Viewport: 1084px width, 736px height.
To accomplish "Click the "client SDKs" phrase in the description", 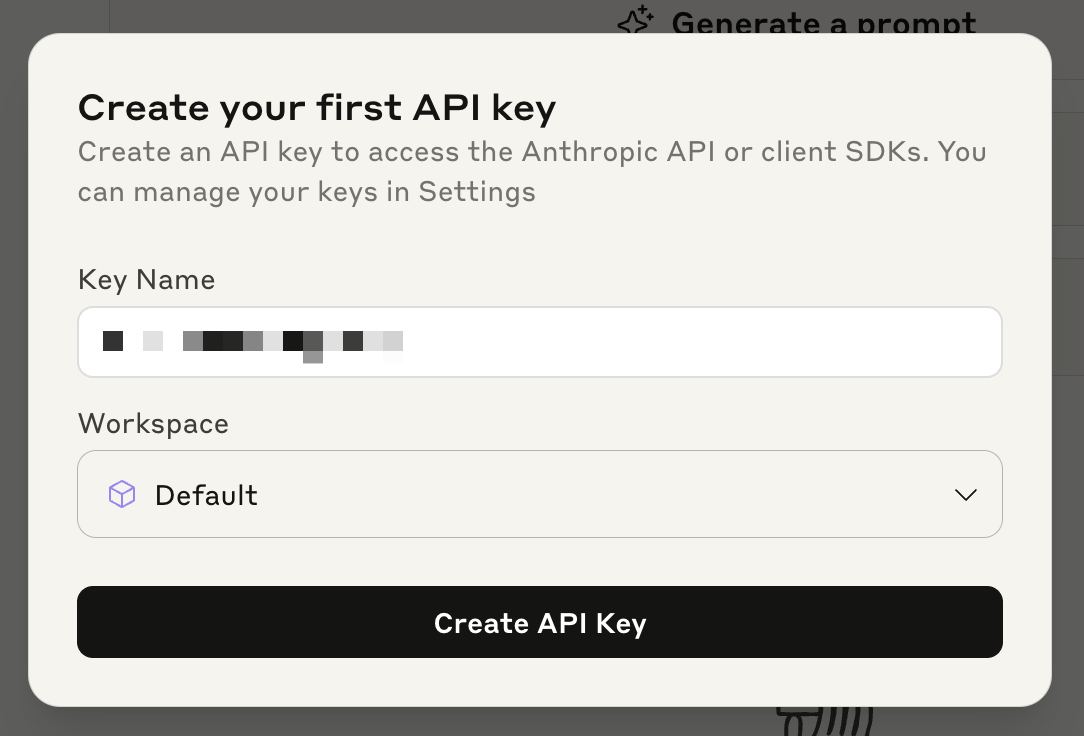I will [x=852, y=152].
